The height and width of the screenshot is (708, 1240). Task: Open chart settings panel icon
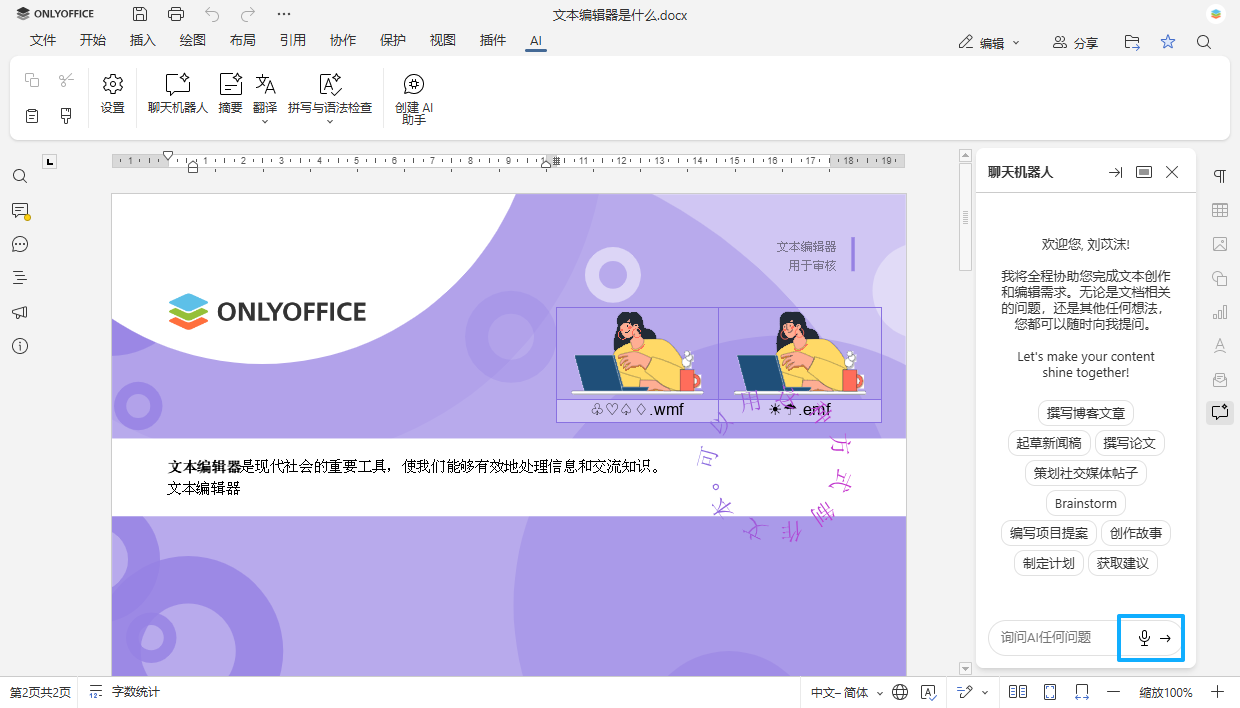1220,312
